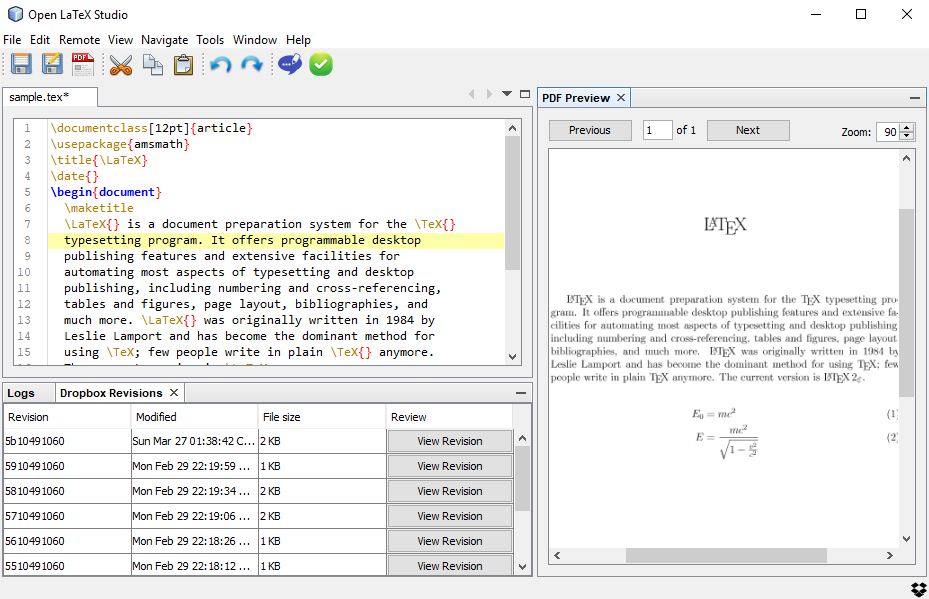Click the blue speech bubble comment icon
The height and width of the screenshot is (599, 929).
click(290, 64)
